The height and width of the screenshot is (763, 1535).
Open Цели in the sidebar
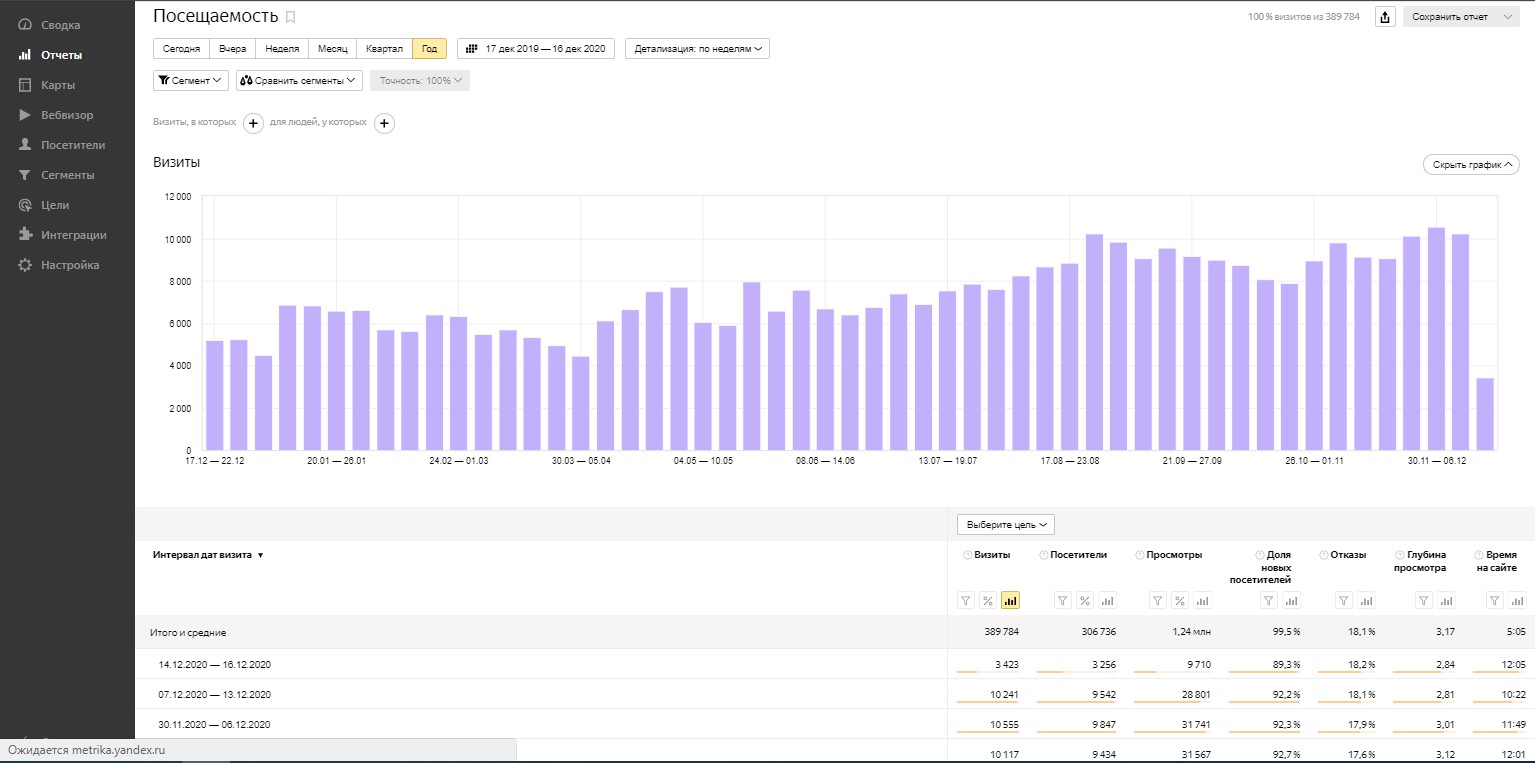tap(55, 205)
